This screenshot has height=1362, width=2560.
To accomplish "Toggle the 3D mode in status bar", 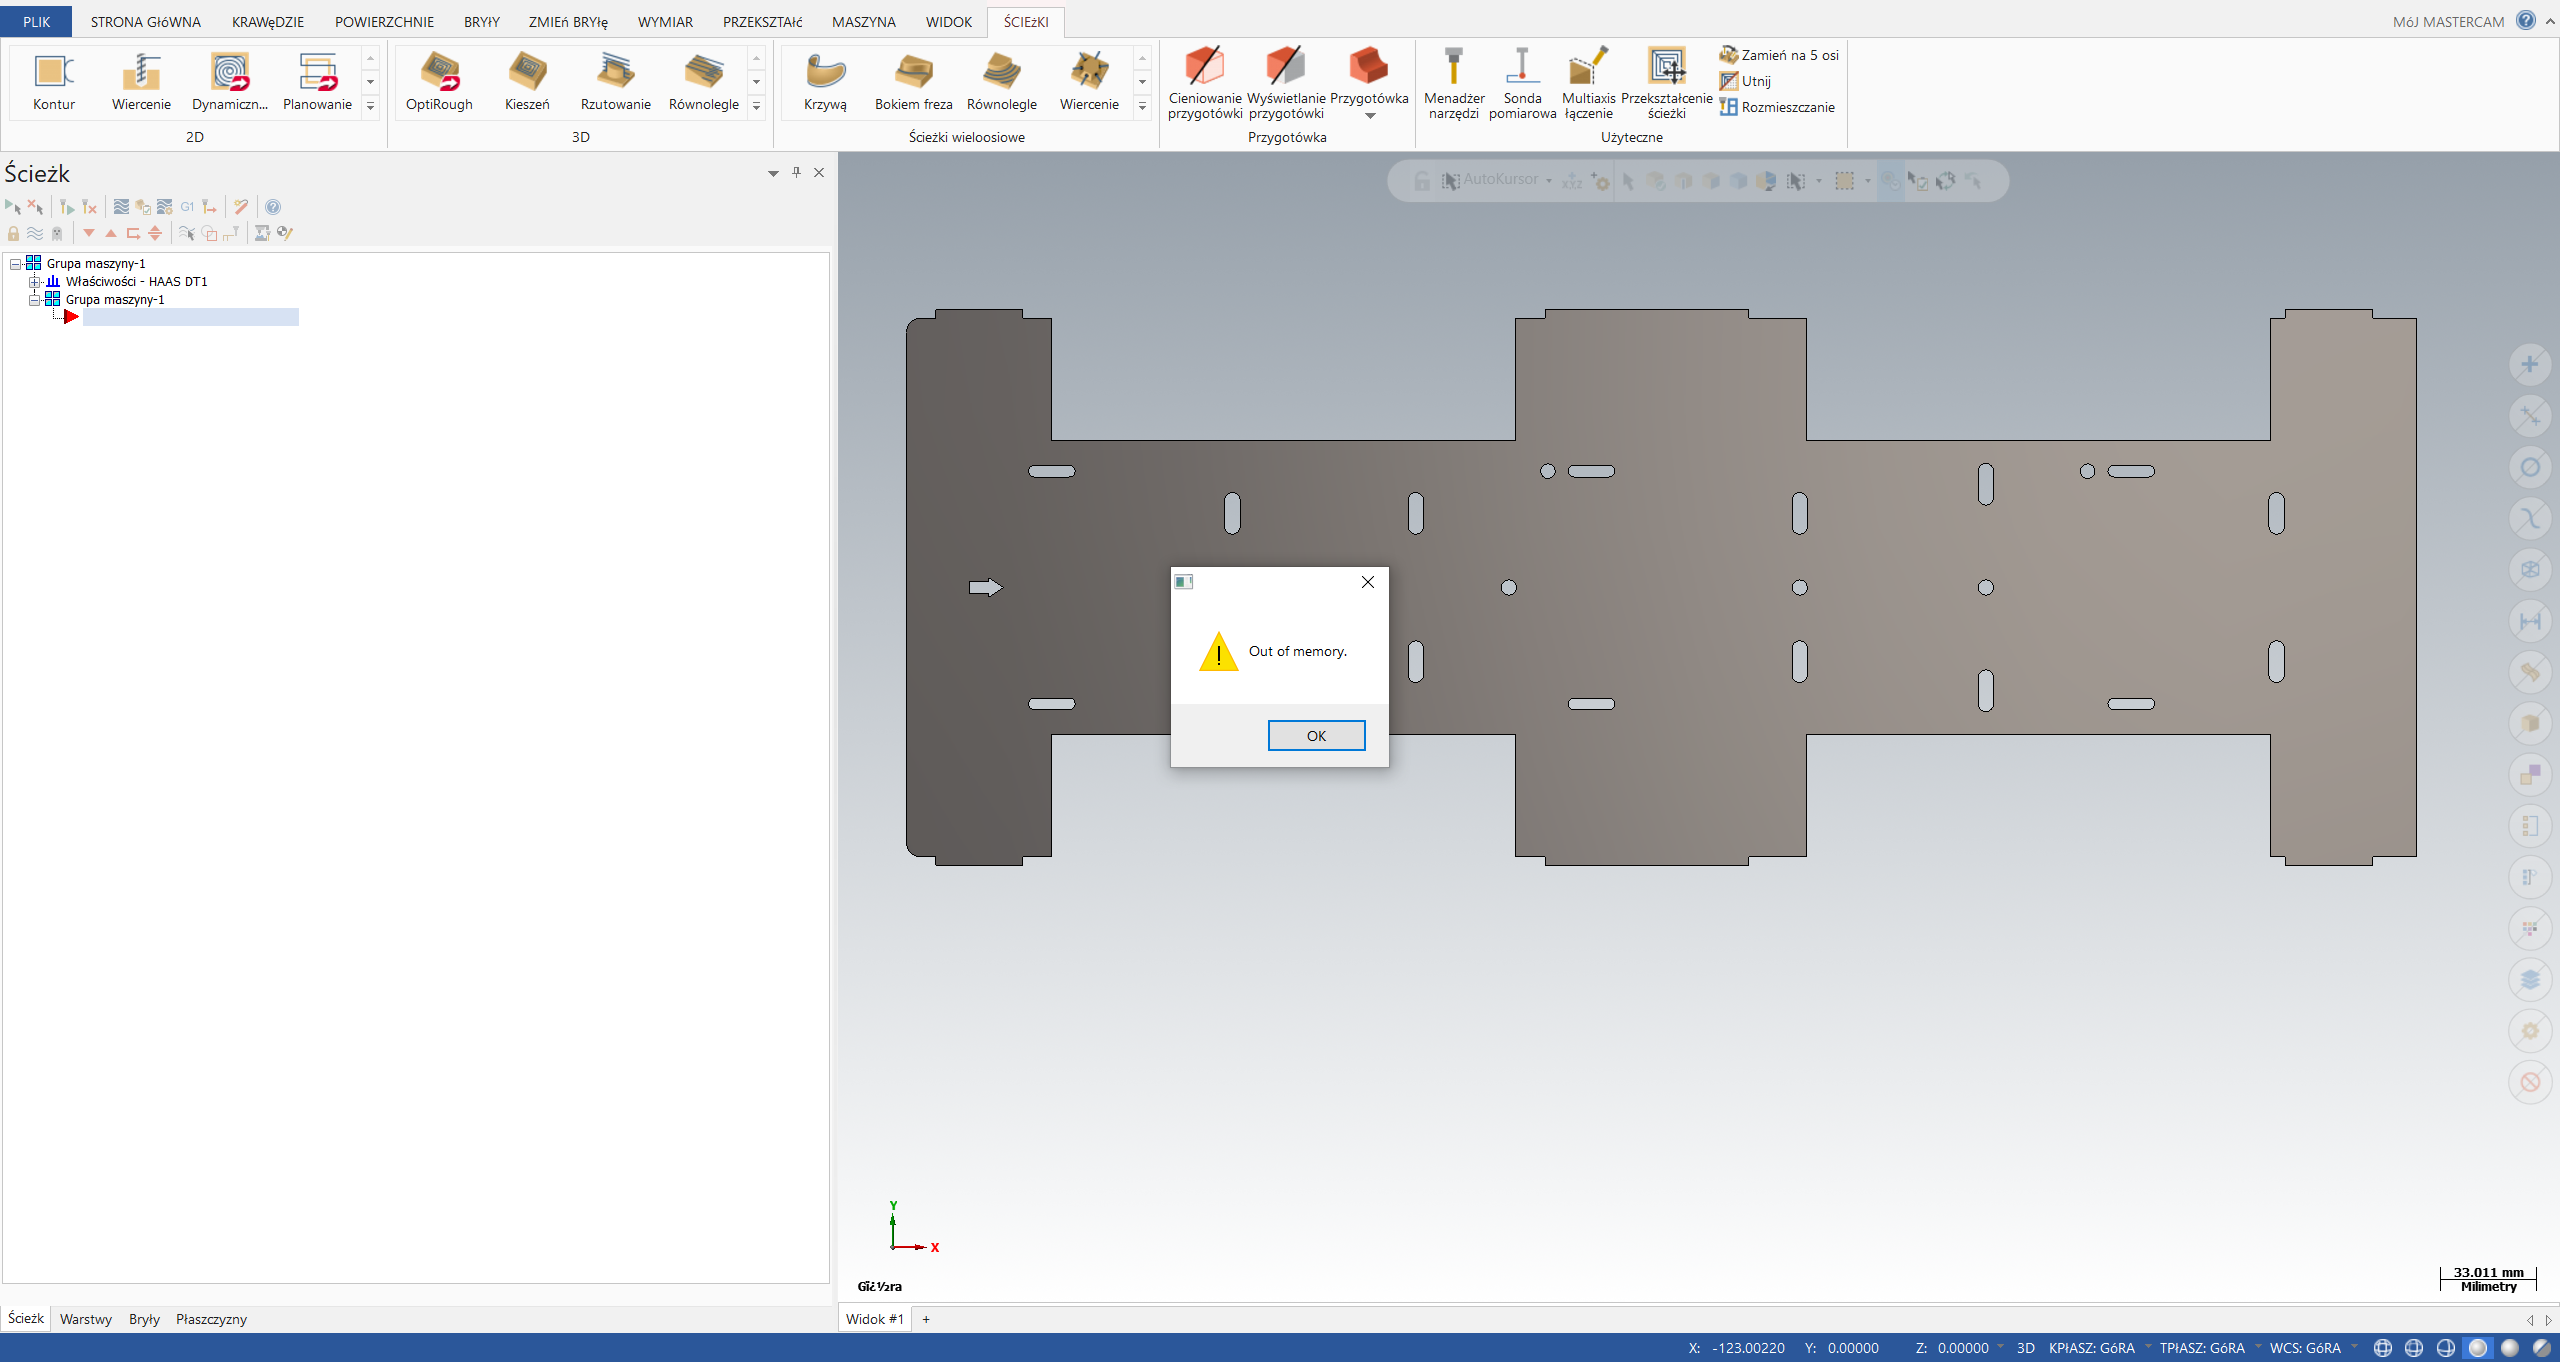I will pos(2025,1348).
